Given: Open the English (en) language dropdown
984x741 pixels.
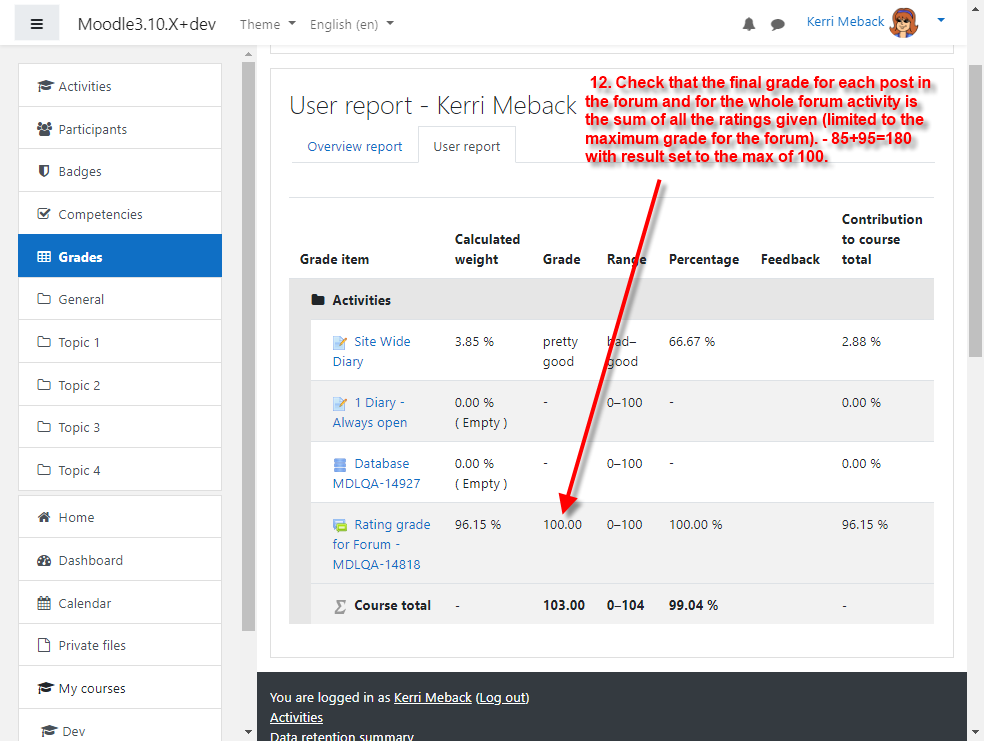Looking at the screenshot, I should [x=351, y=24].
